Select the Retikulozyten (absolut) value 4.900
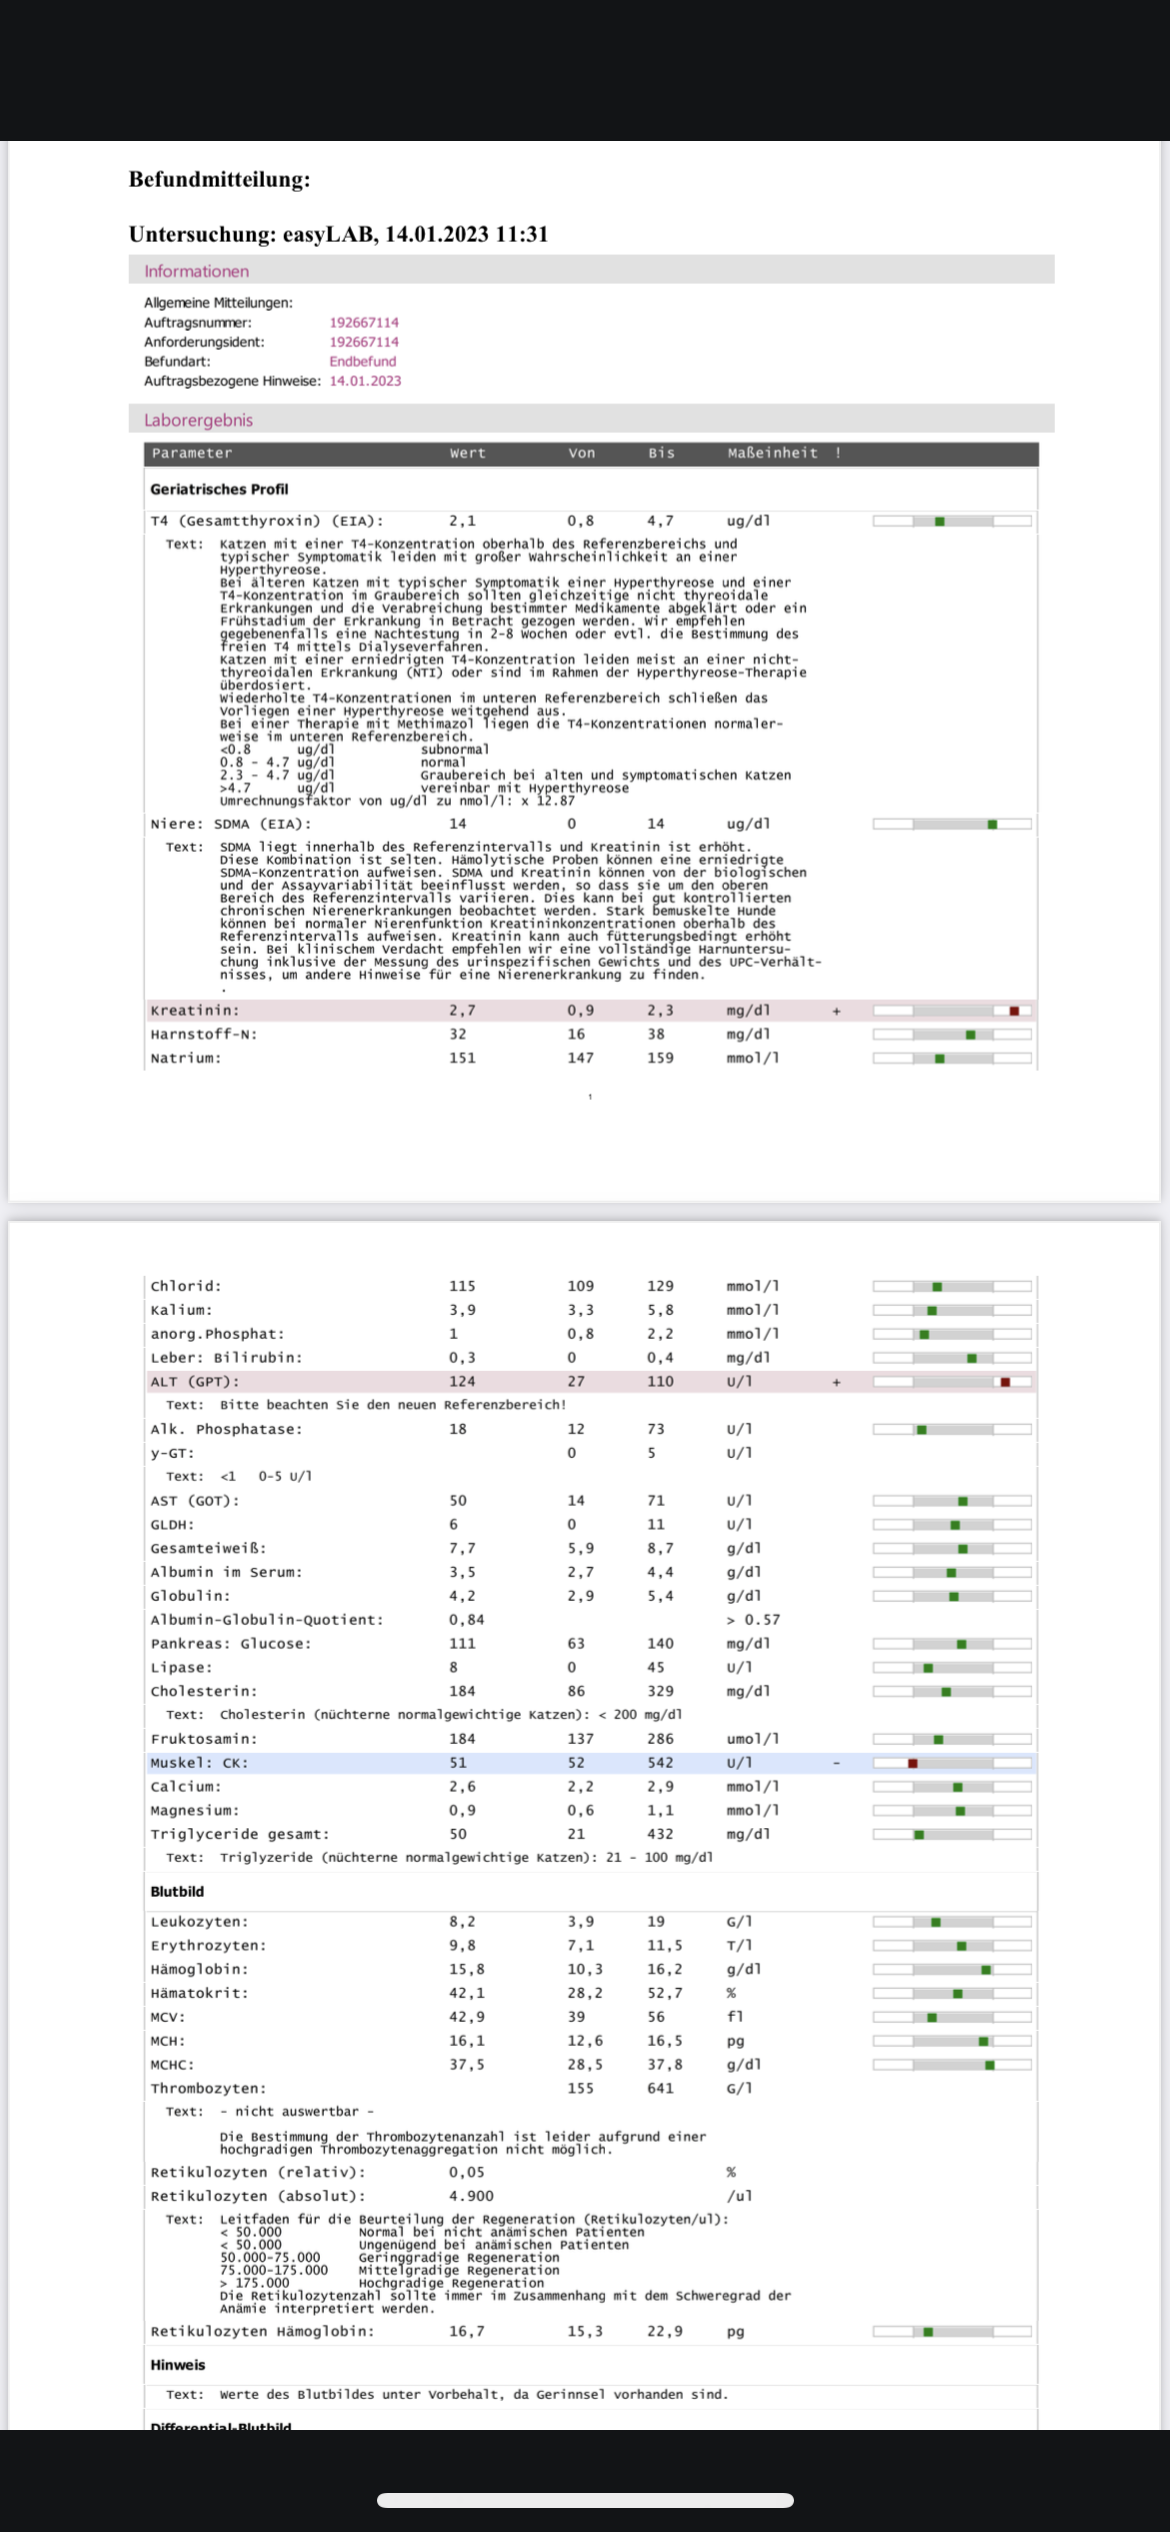 471,2196
